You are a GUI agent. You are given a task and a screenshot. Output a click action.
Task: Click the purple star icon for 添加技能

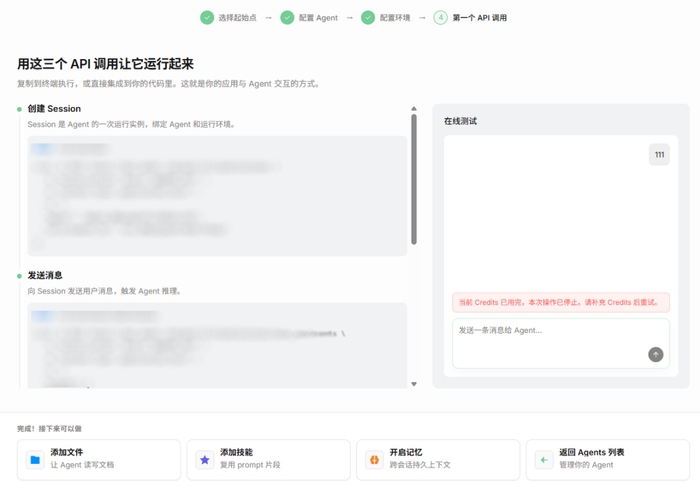click(x=204, y=460)
